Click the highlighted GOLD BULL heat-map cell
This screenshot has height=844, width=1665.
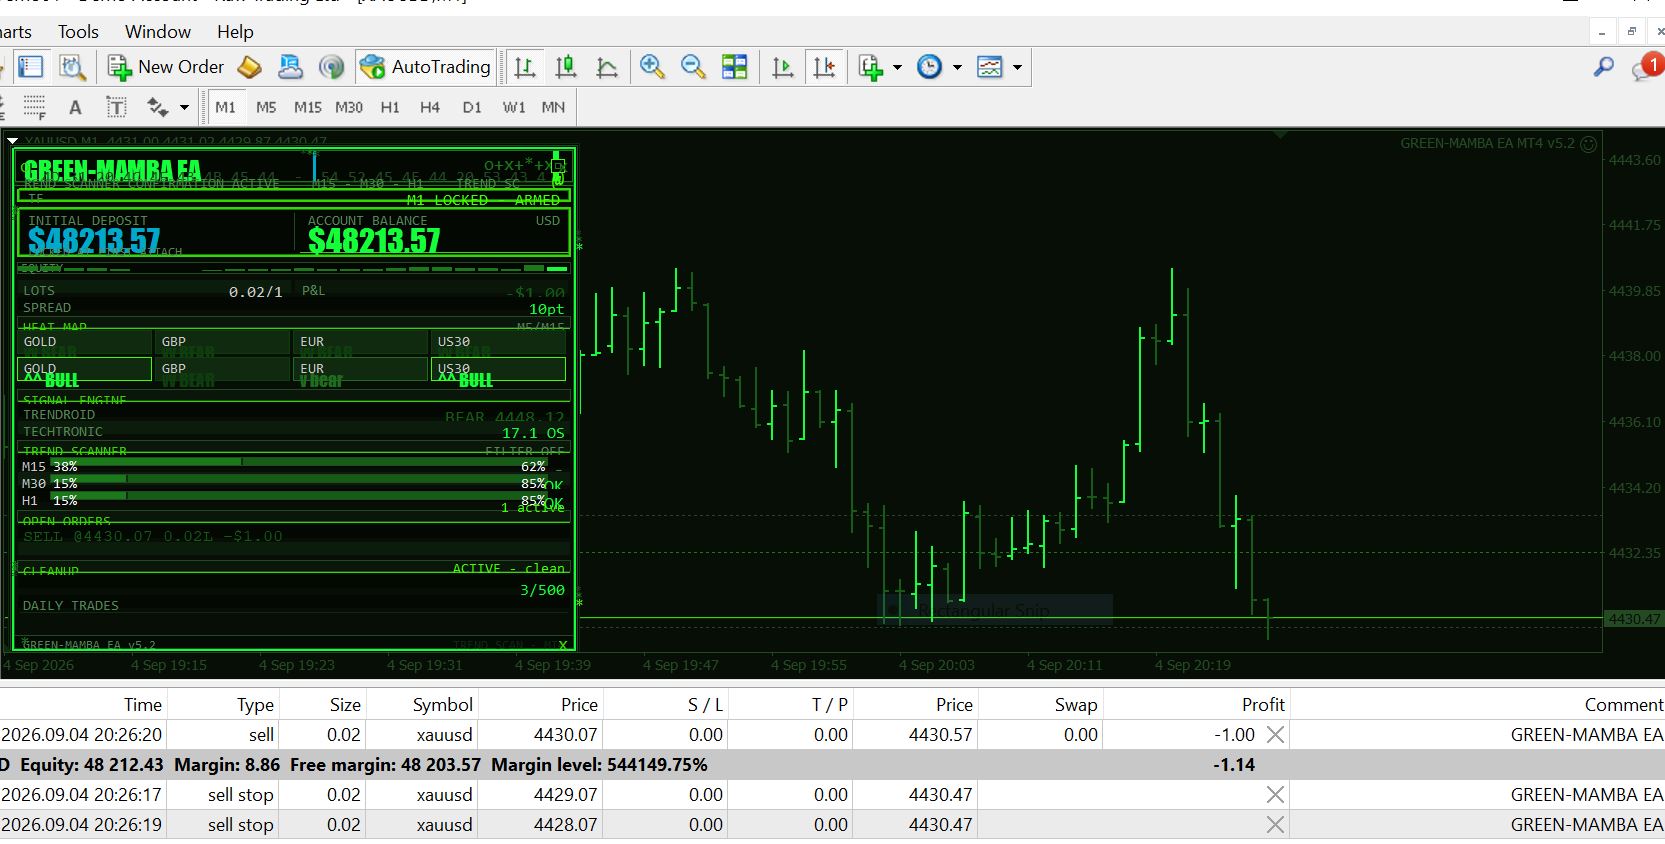(85, 370)
